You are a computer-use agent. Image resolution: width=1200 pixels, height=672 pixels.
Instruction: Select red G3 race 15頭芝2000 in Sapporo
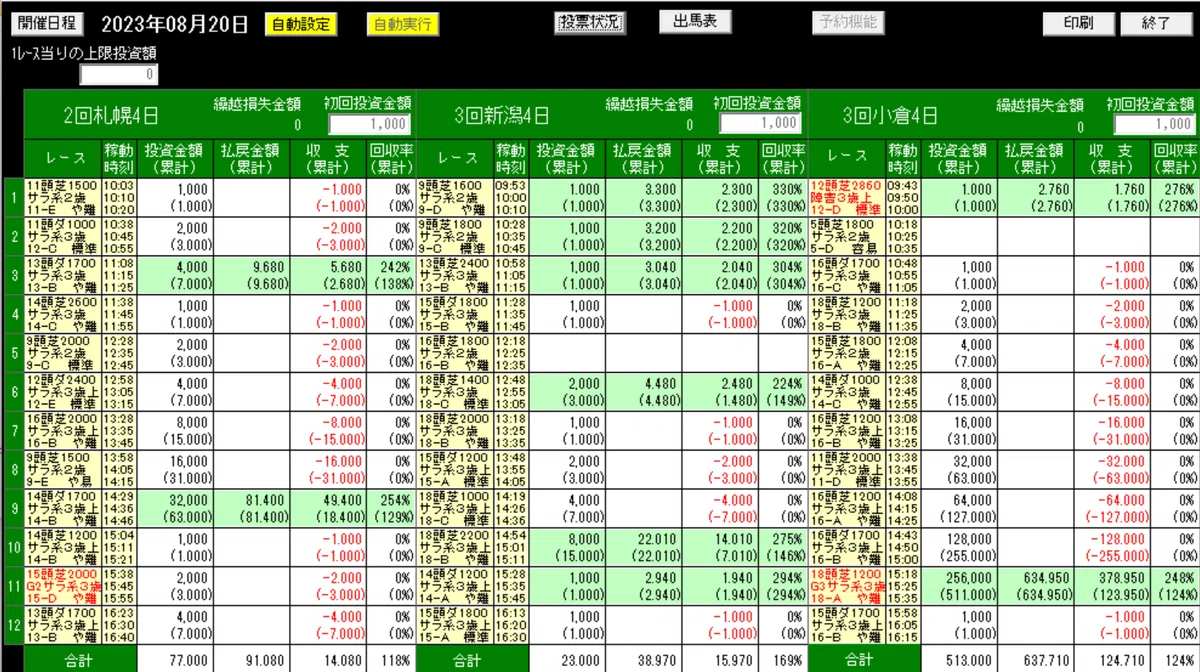point(62,586)
